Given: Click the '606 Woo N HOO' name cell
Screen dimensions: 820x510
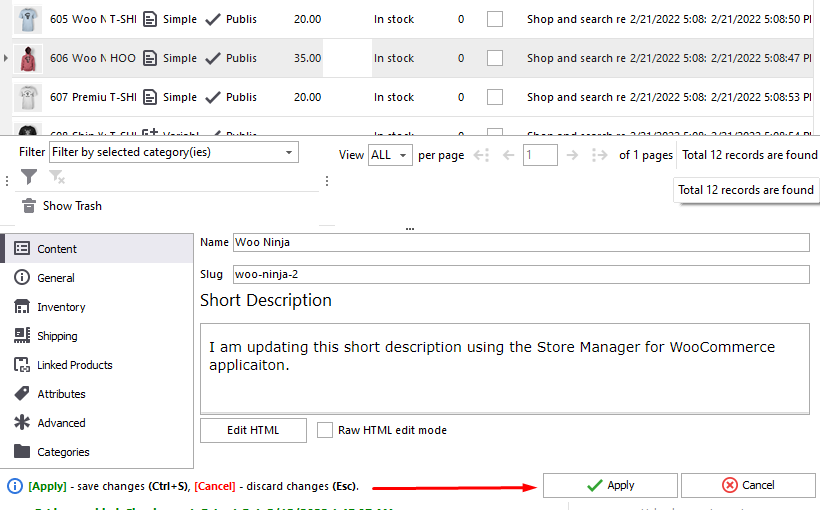Looking at the screenshot, I should [x=93, y=58].
